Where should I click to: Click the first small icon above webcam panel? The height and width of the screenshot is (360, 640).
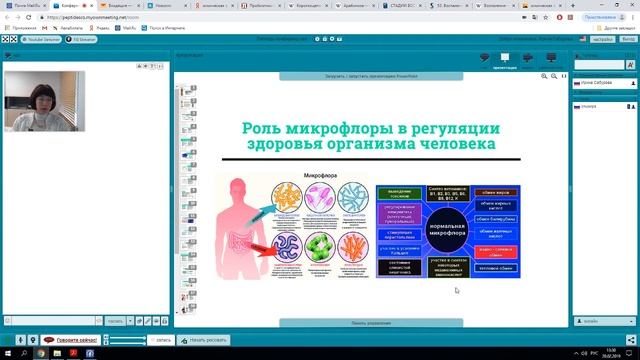pos(139,66)
